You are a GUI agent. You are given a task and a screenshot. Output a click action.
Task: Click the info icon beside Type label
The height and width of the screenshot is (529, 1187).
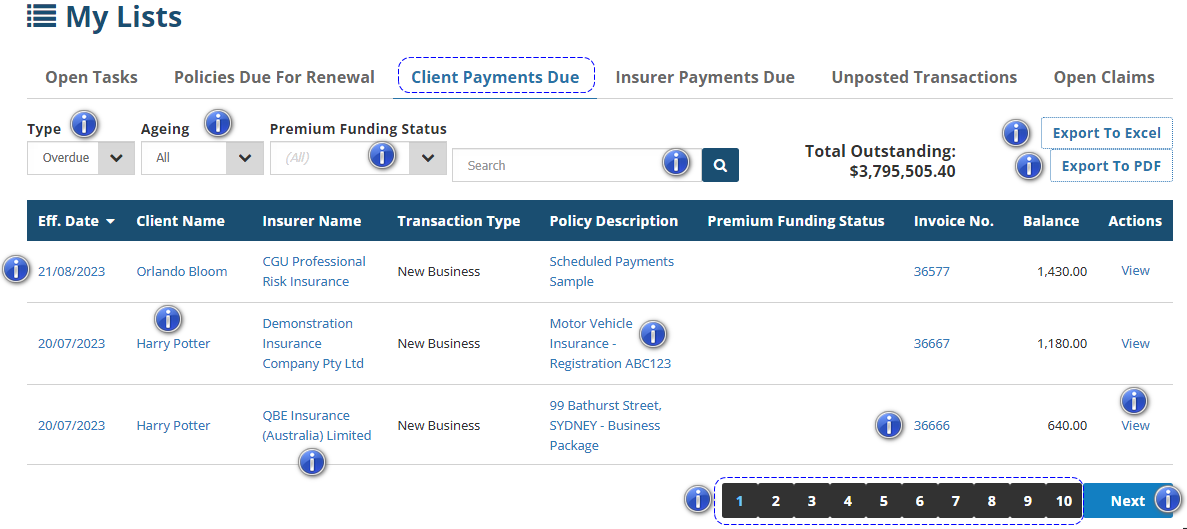tap(85, 125)
